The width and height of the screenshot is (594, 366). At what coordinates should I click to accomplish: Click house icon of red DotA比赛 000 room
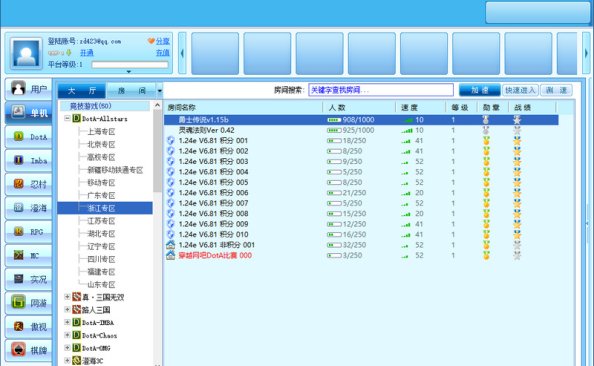pos(171,255)
